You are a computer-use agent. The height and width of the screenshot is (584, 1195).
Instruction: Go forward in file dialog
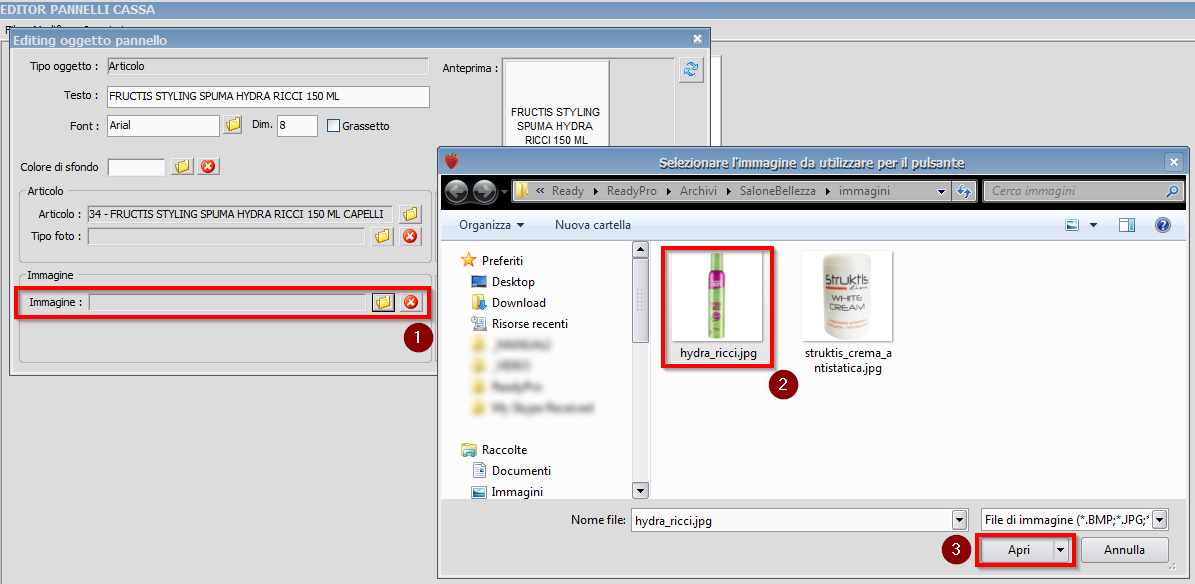(484, 191)
